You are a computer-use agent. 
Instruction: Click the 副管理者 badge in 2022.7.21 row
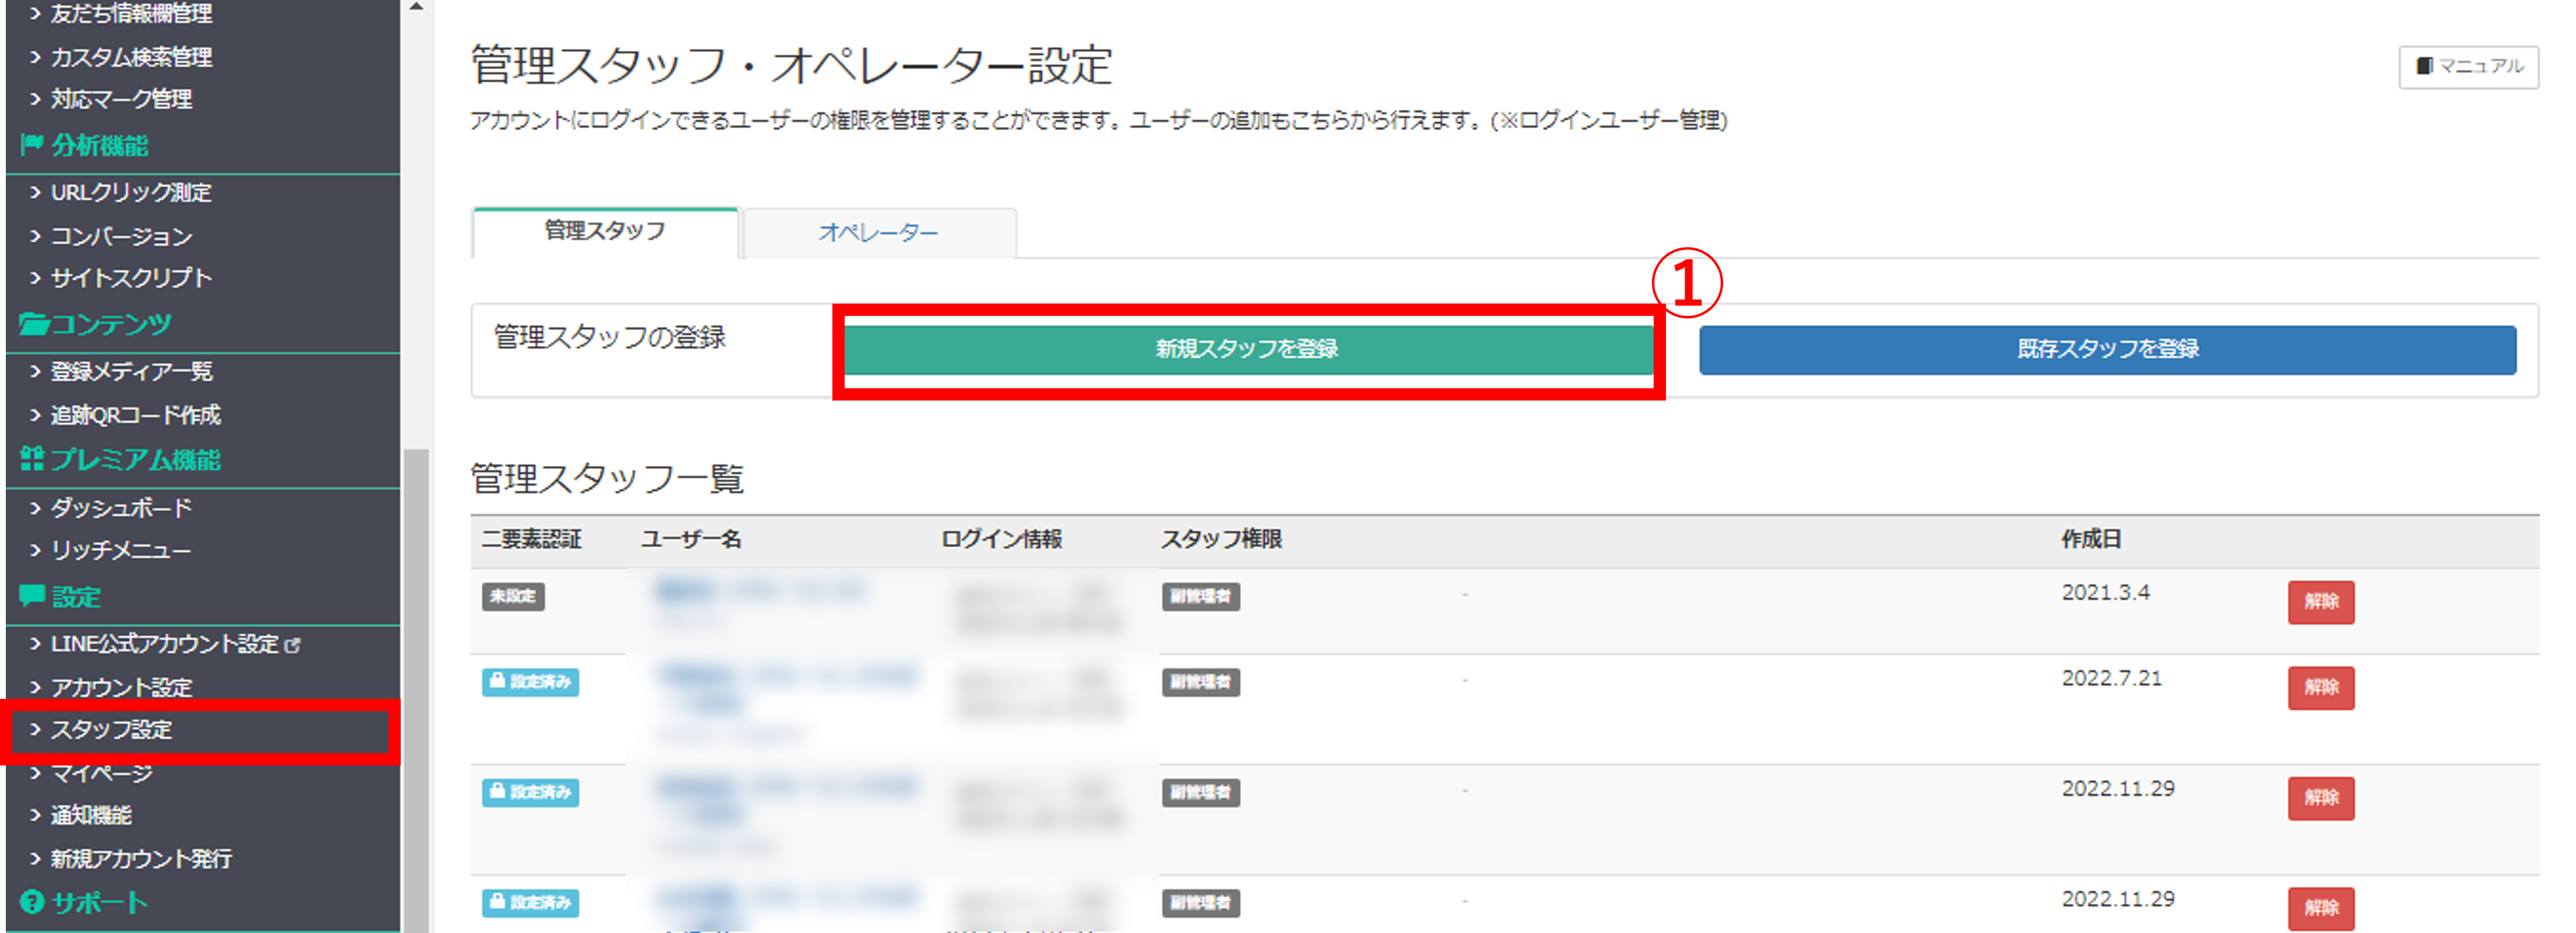tap(1200, 683)
